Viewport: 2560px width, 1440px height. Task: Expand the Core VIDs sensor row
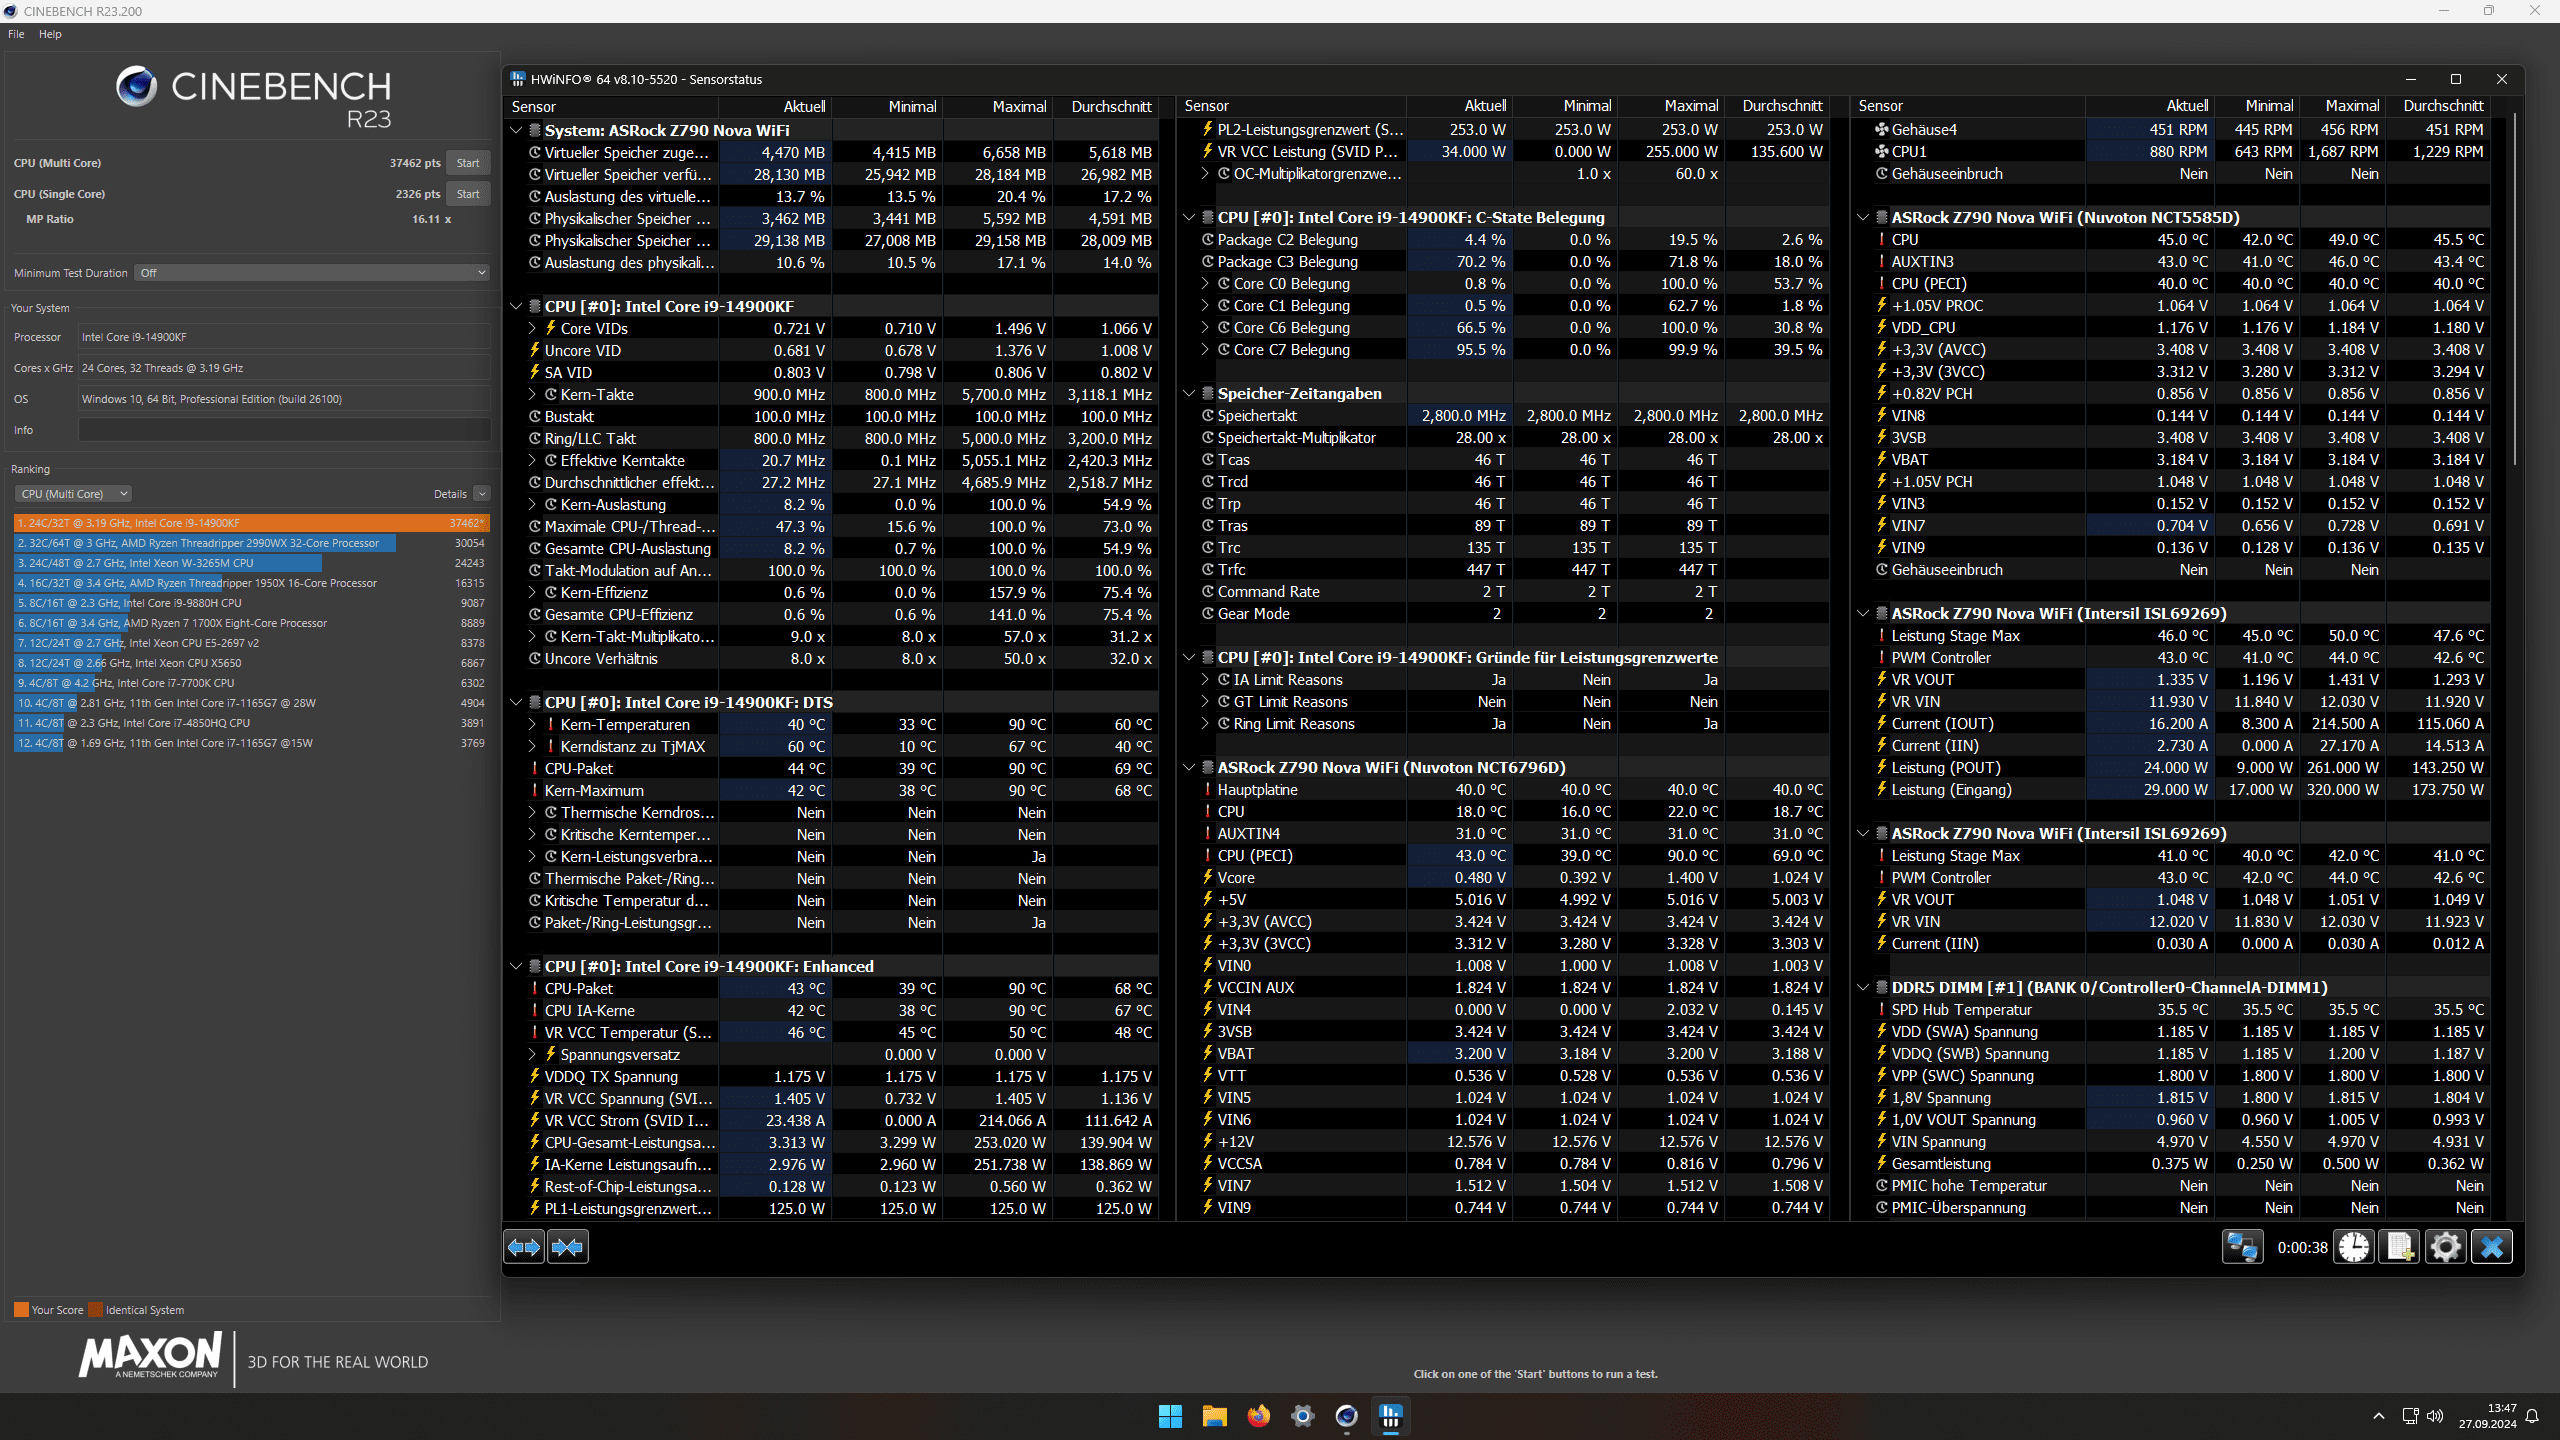[532, 328]
